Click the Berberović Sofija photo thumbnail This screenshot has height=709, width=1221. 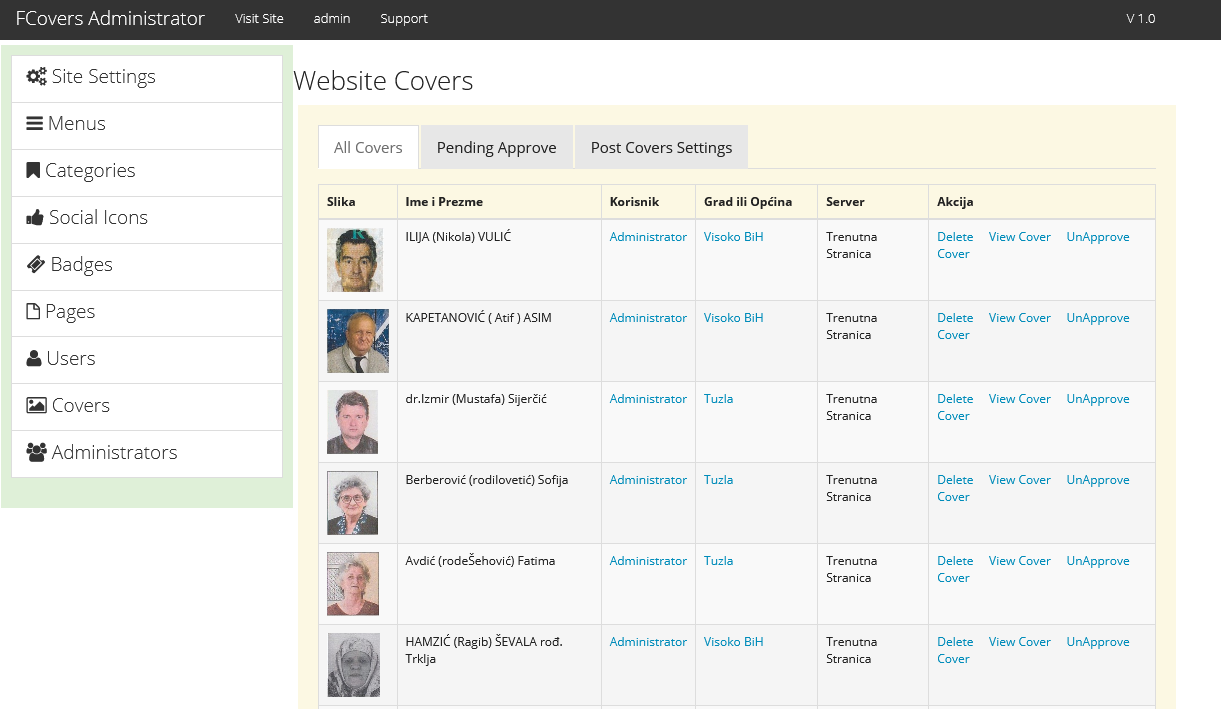(352, 503)
